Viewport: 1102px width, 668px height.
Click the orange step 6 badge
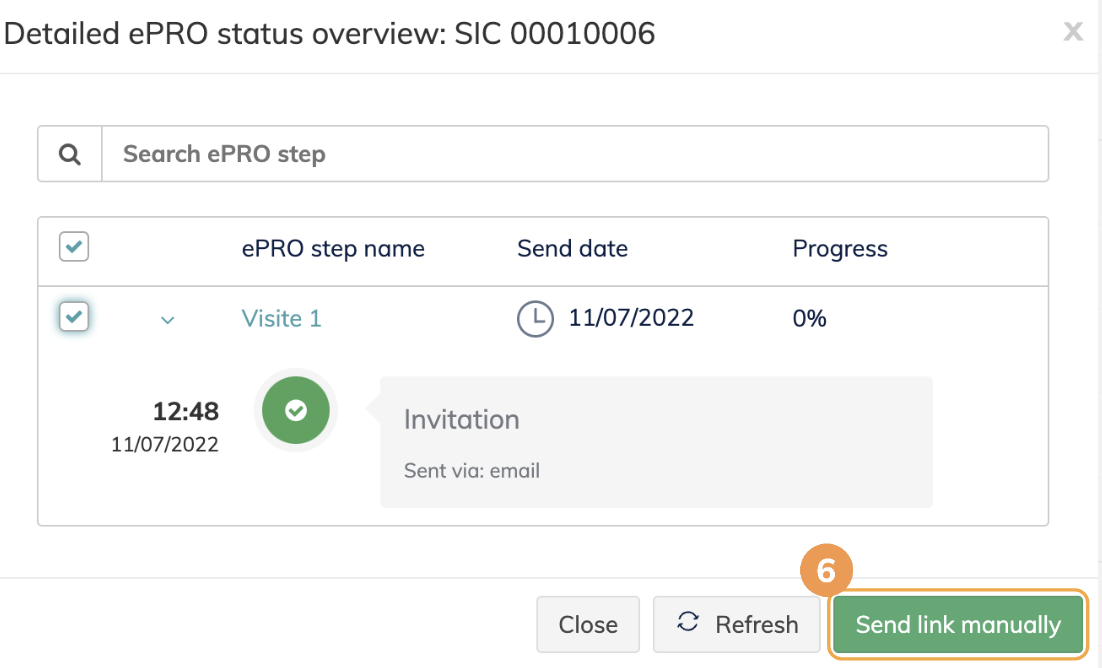(826, 570)
